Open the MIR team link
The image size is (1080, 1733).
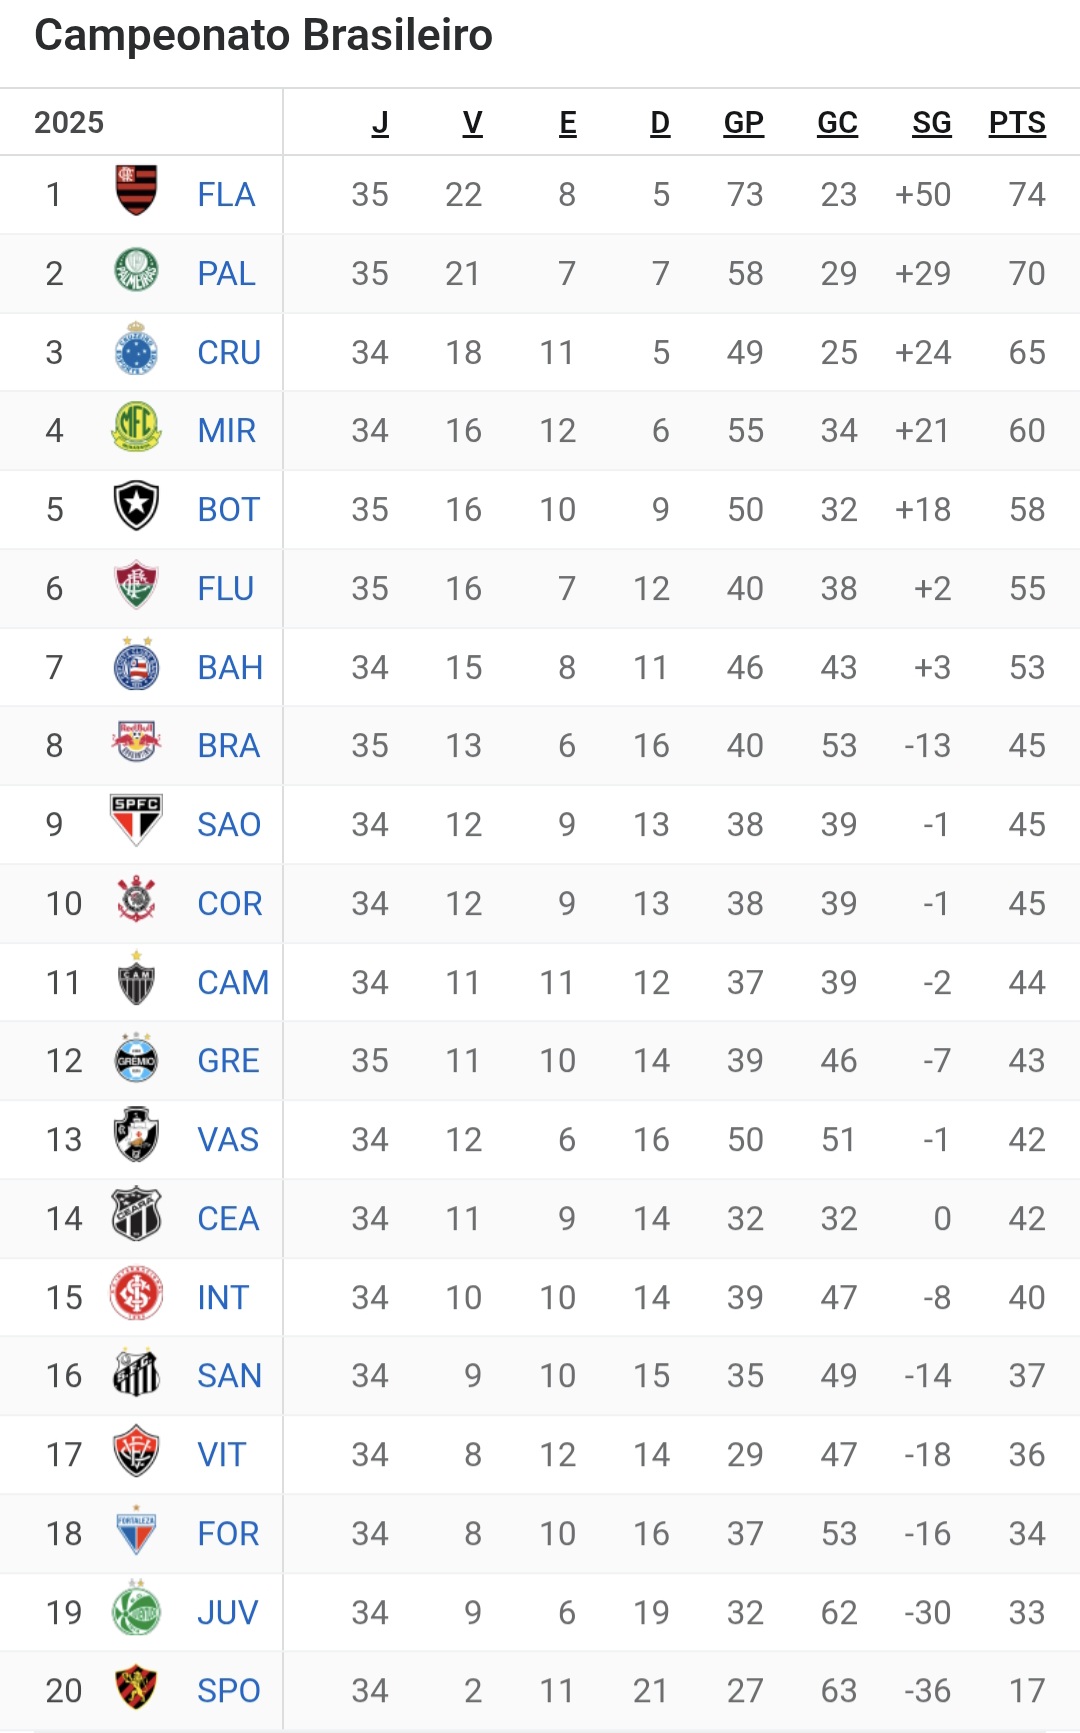(227, 430)
